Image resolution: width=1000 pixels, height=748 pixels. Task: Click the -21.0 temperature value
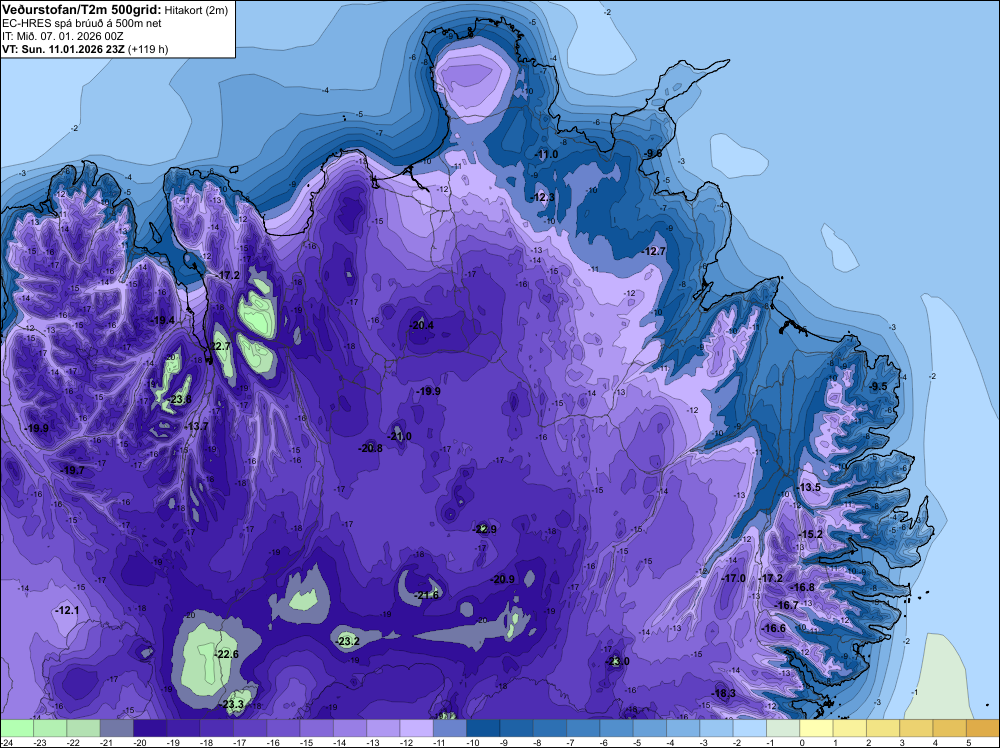click(401, 436)
